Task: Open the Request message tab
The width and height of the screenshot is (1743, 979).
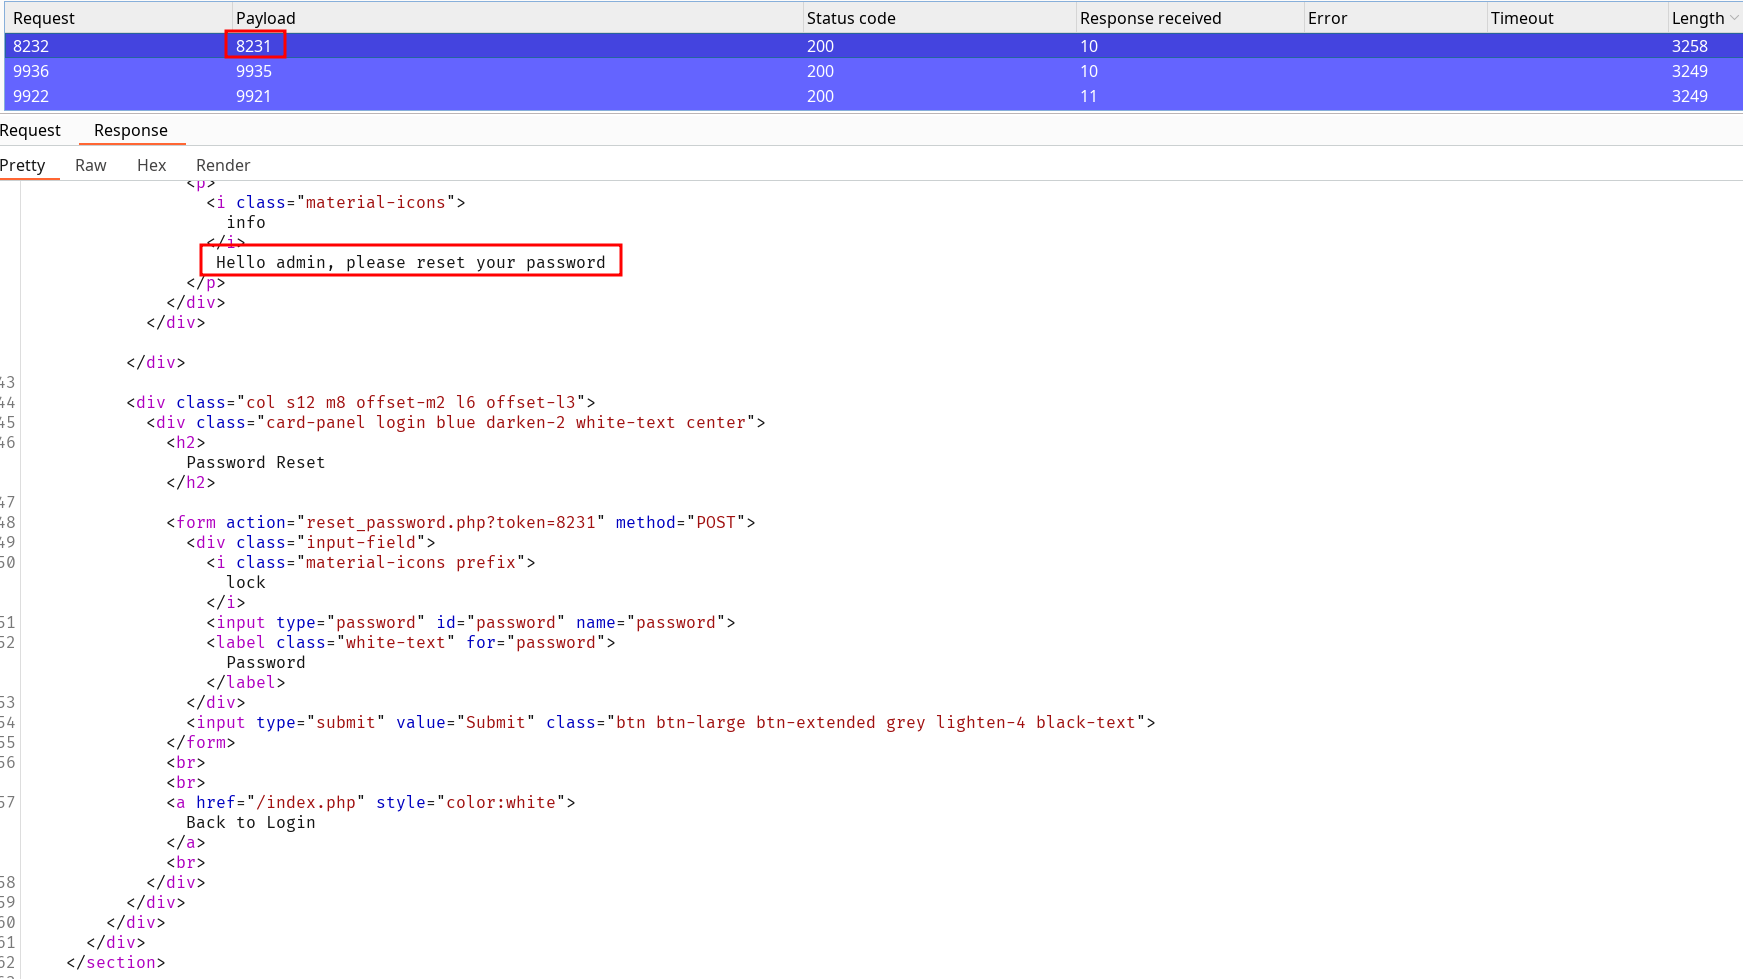Action: click(30, 130)
